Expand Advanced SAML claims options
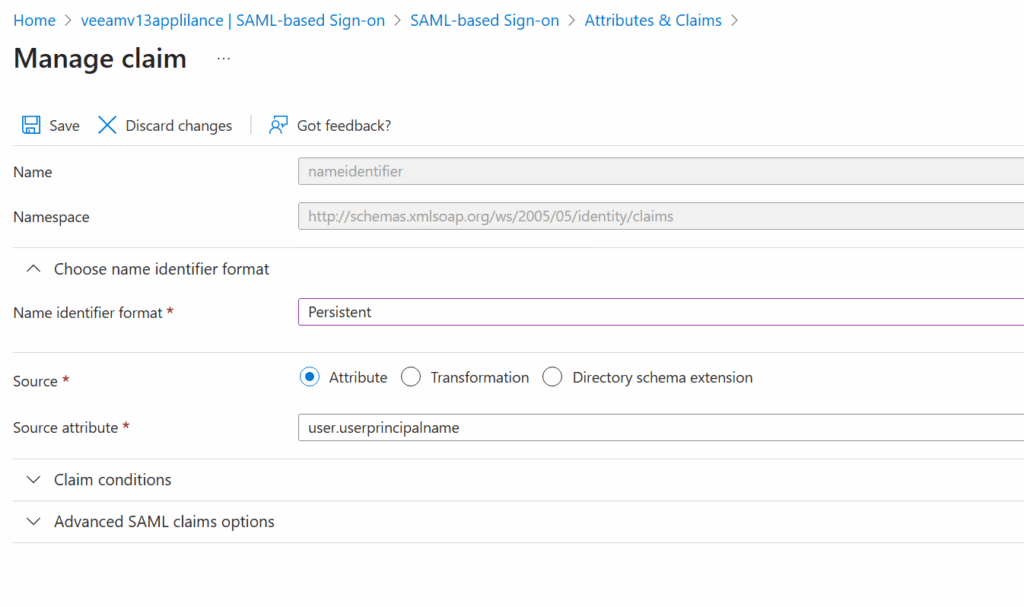Image resolution: width=1024 pixels, height=607 pixels. 34,522
